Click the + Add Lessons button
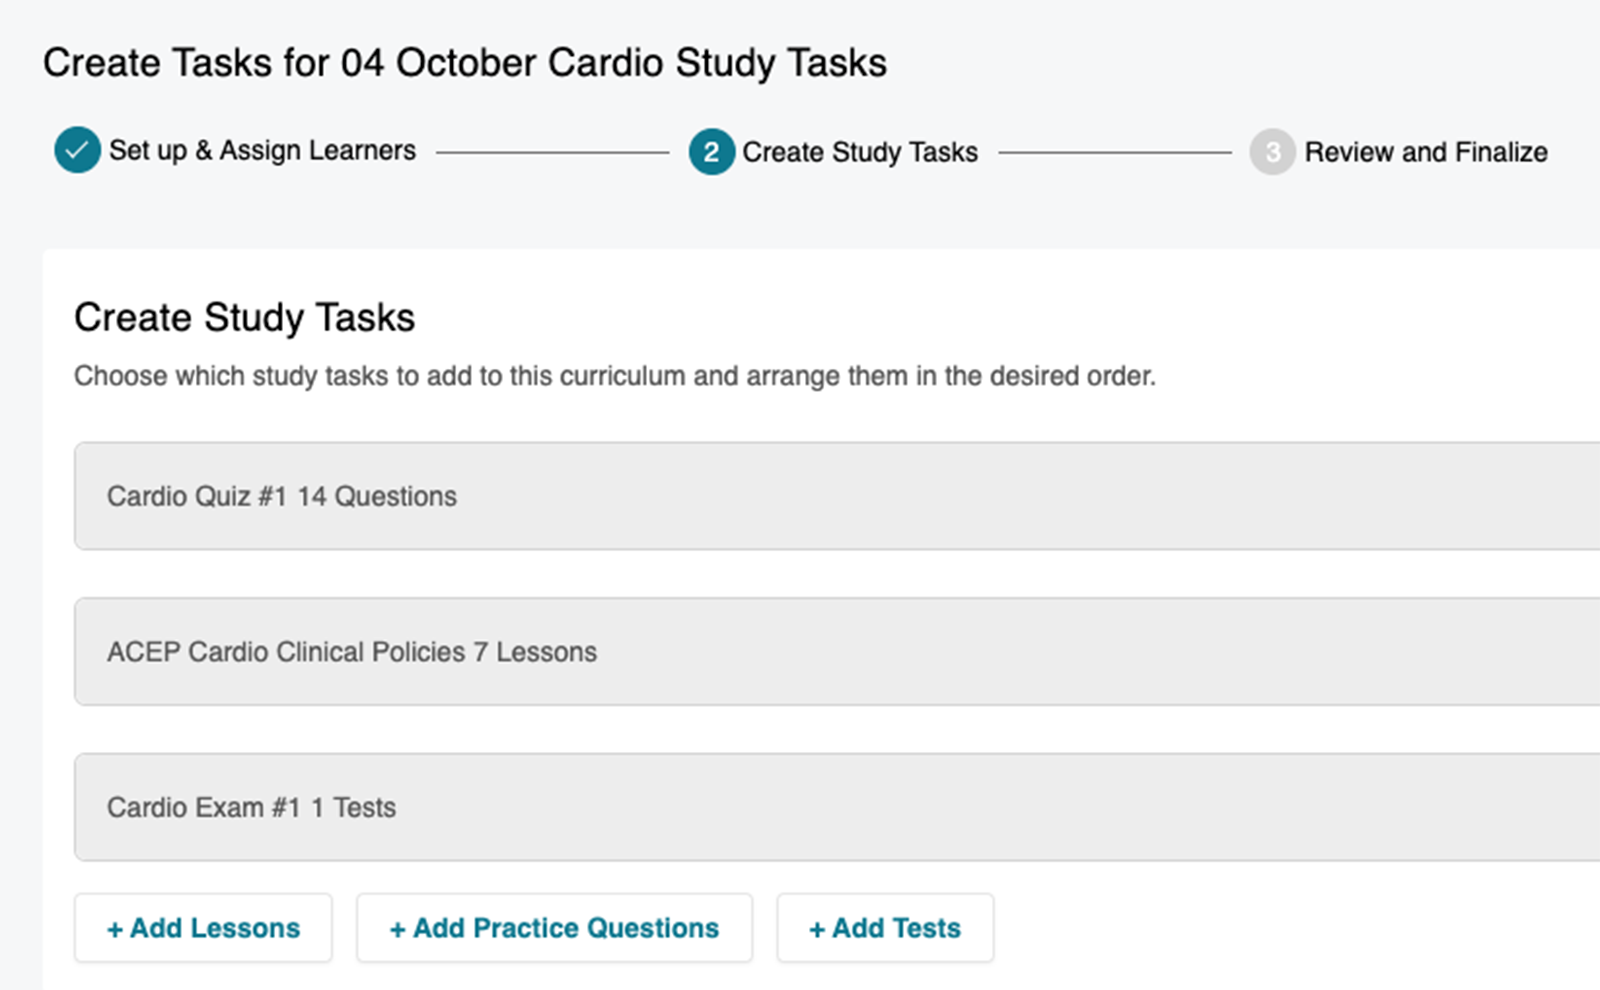The image size is (1600, 990). click(x=202, y=928)
